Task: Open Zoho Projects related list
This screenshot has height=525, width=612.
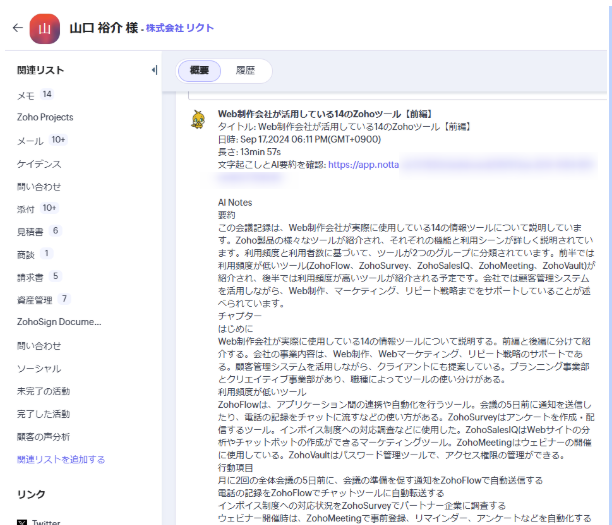Action: pos(45,117)
